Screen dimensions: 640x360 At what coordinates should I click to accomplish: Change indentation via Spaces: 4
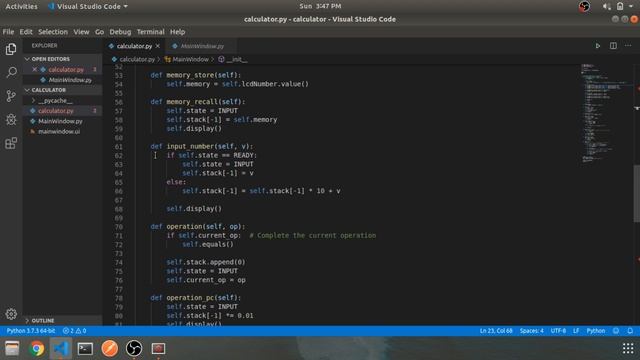pyautogui.click(x=531, y=331)
